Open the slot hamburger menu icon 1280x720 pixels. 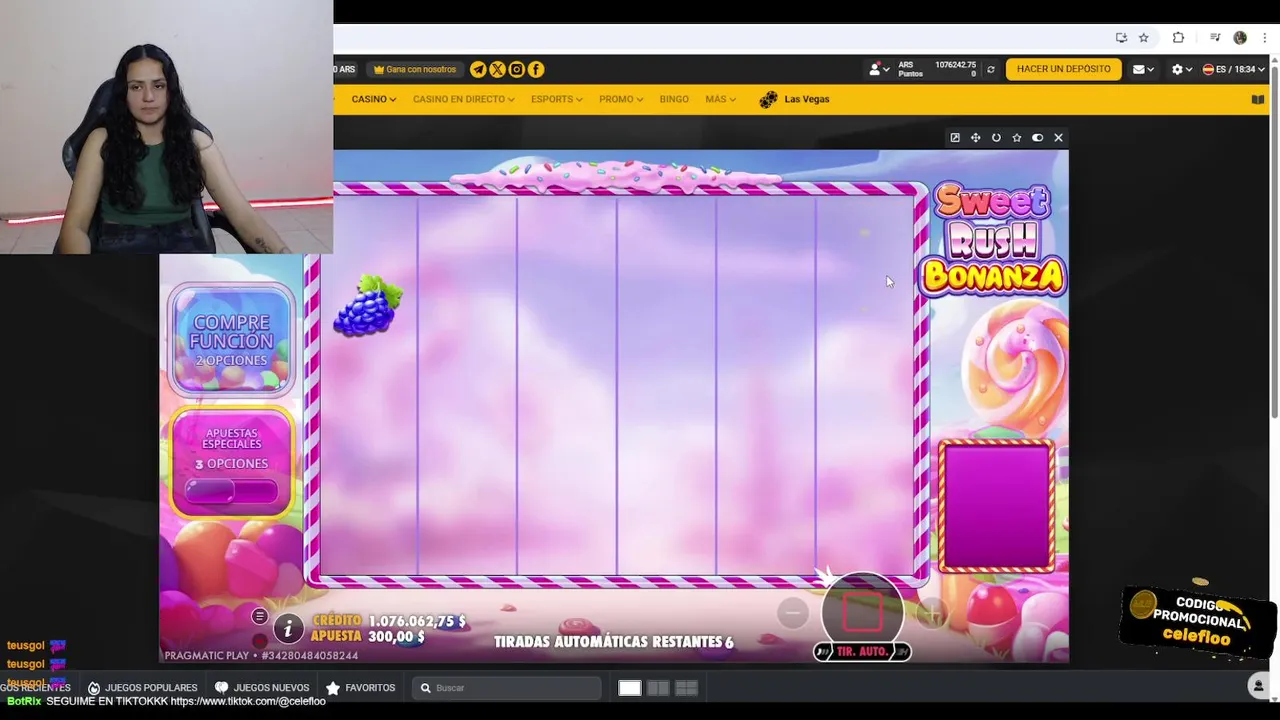click(x=260, y=616)
